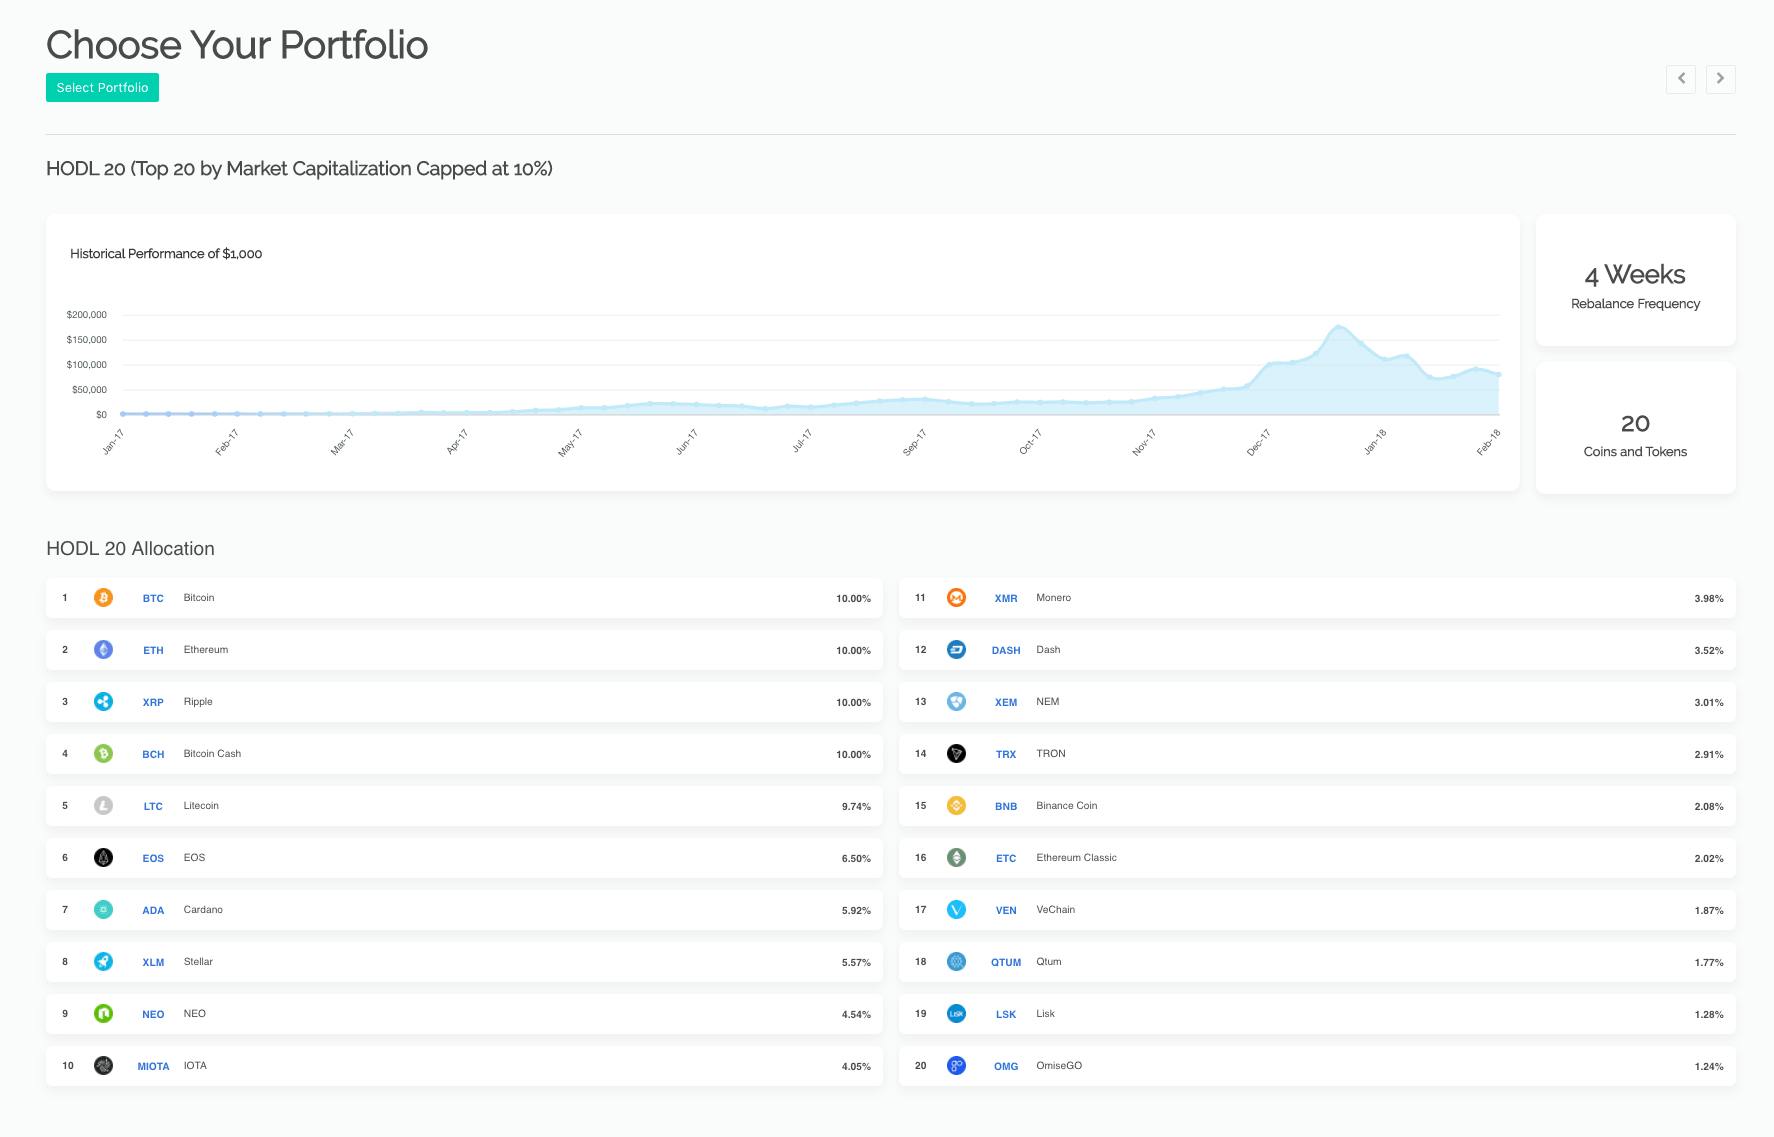1774x1137 pixels.
Task: Click the Dec-17 x-axis label
Action: 1258,442
